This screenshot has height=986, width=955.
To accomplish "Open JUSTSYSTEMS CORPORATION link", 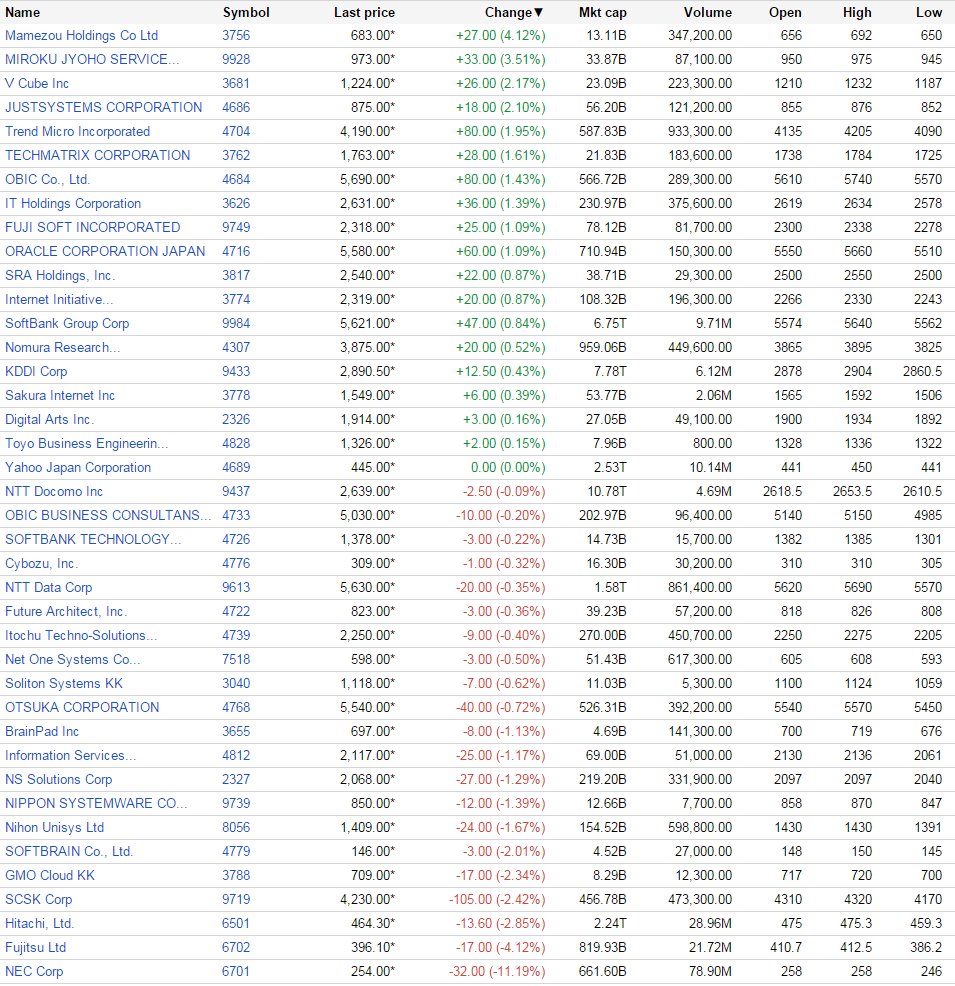I will [x=104, y=108].
